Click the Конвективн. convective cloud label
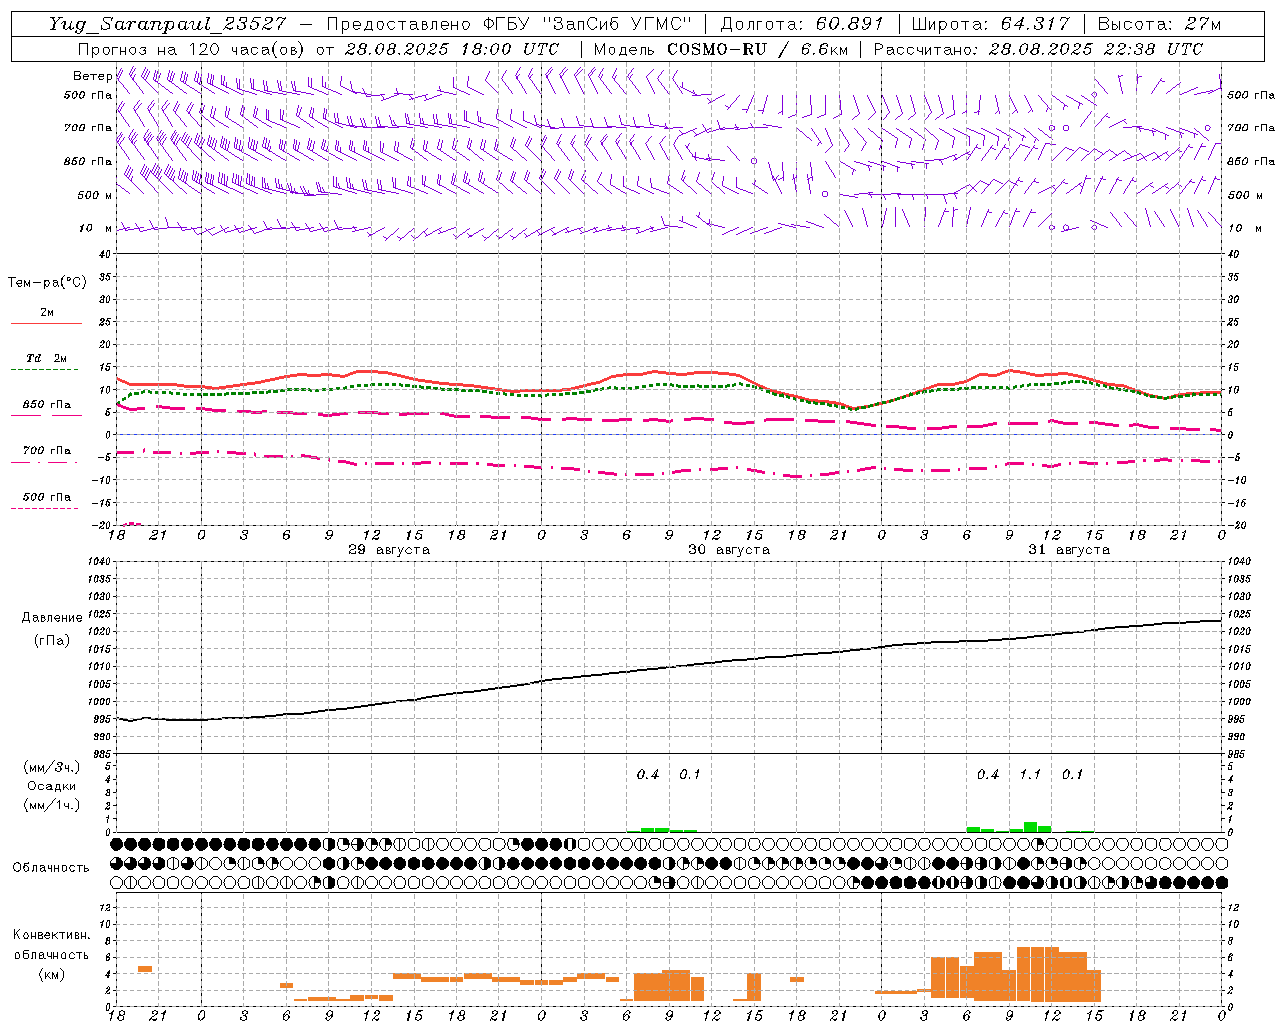 [x=51, y=934]
